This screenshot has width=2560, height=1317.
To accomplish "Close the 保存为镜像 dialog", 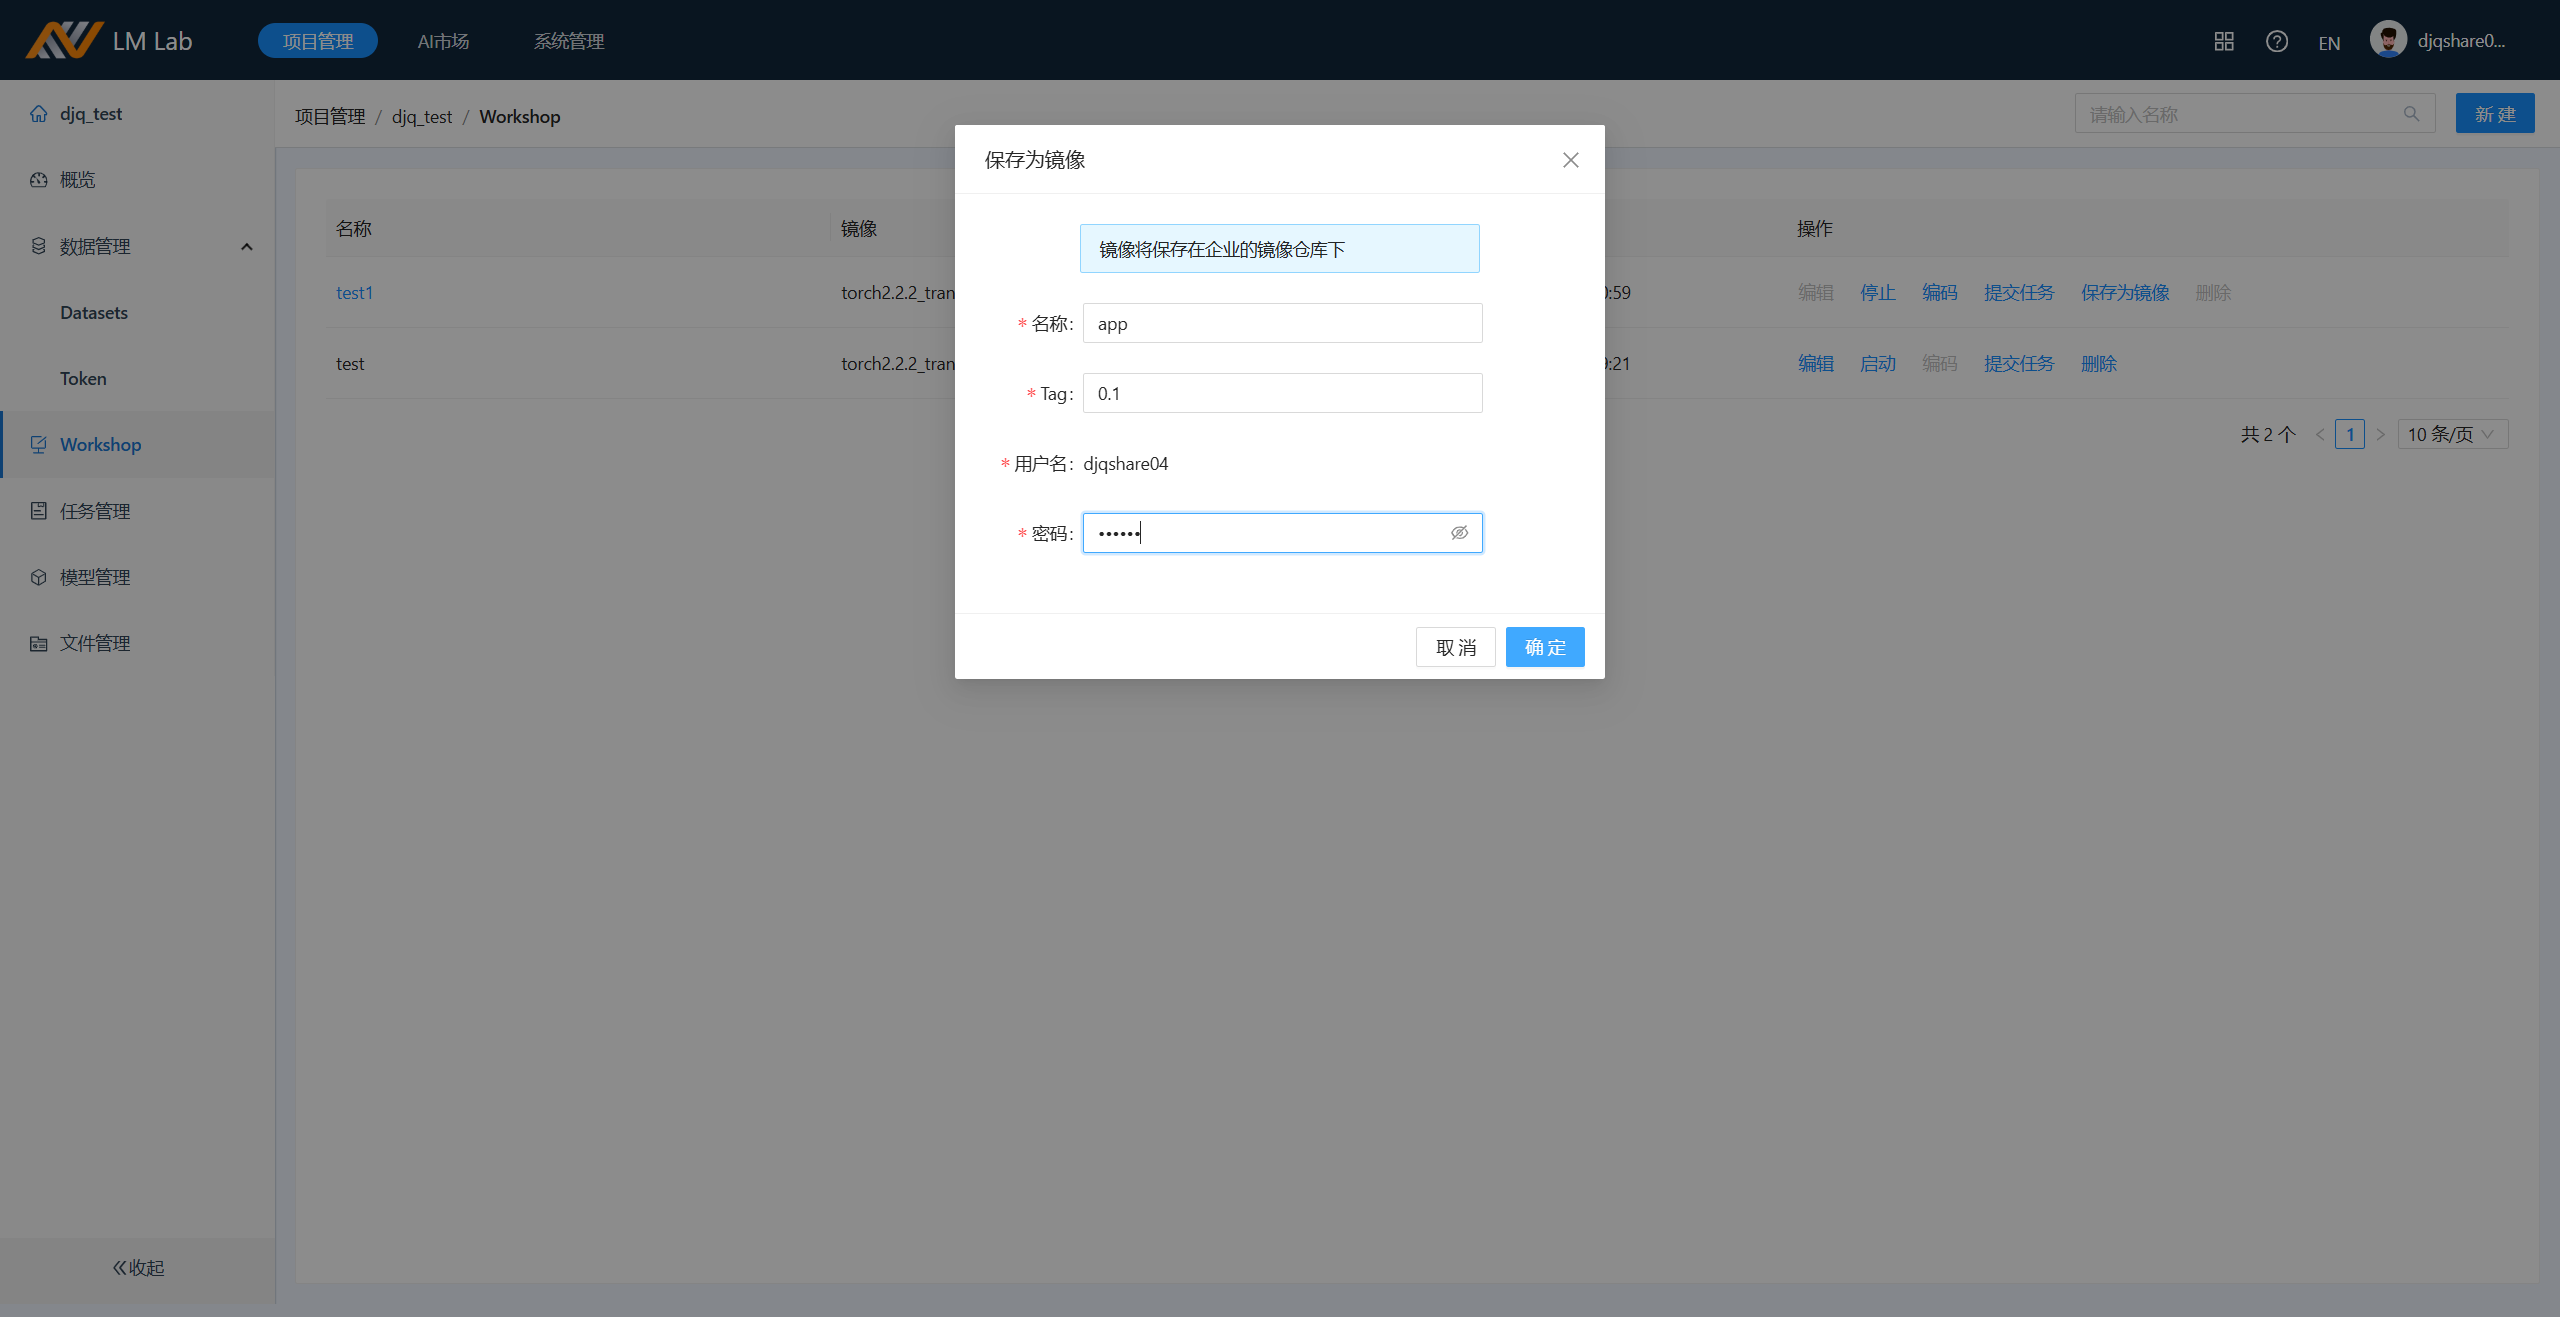I will click(1570, 160).
